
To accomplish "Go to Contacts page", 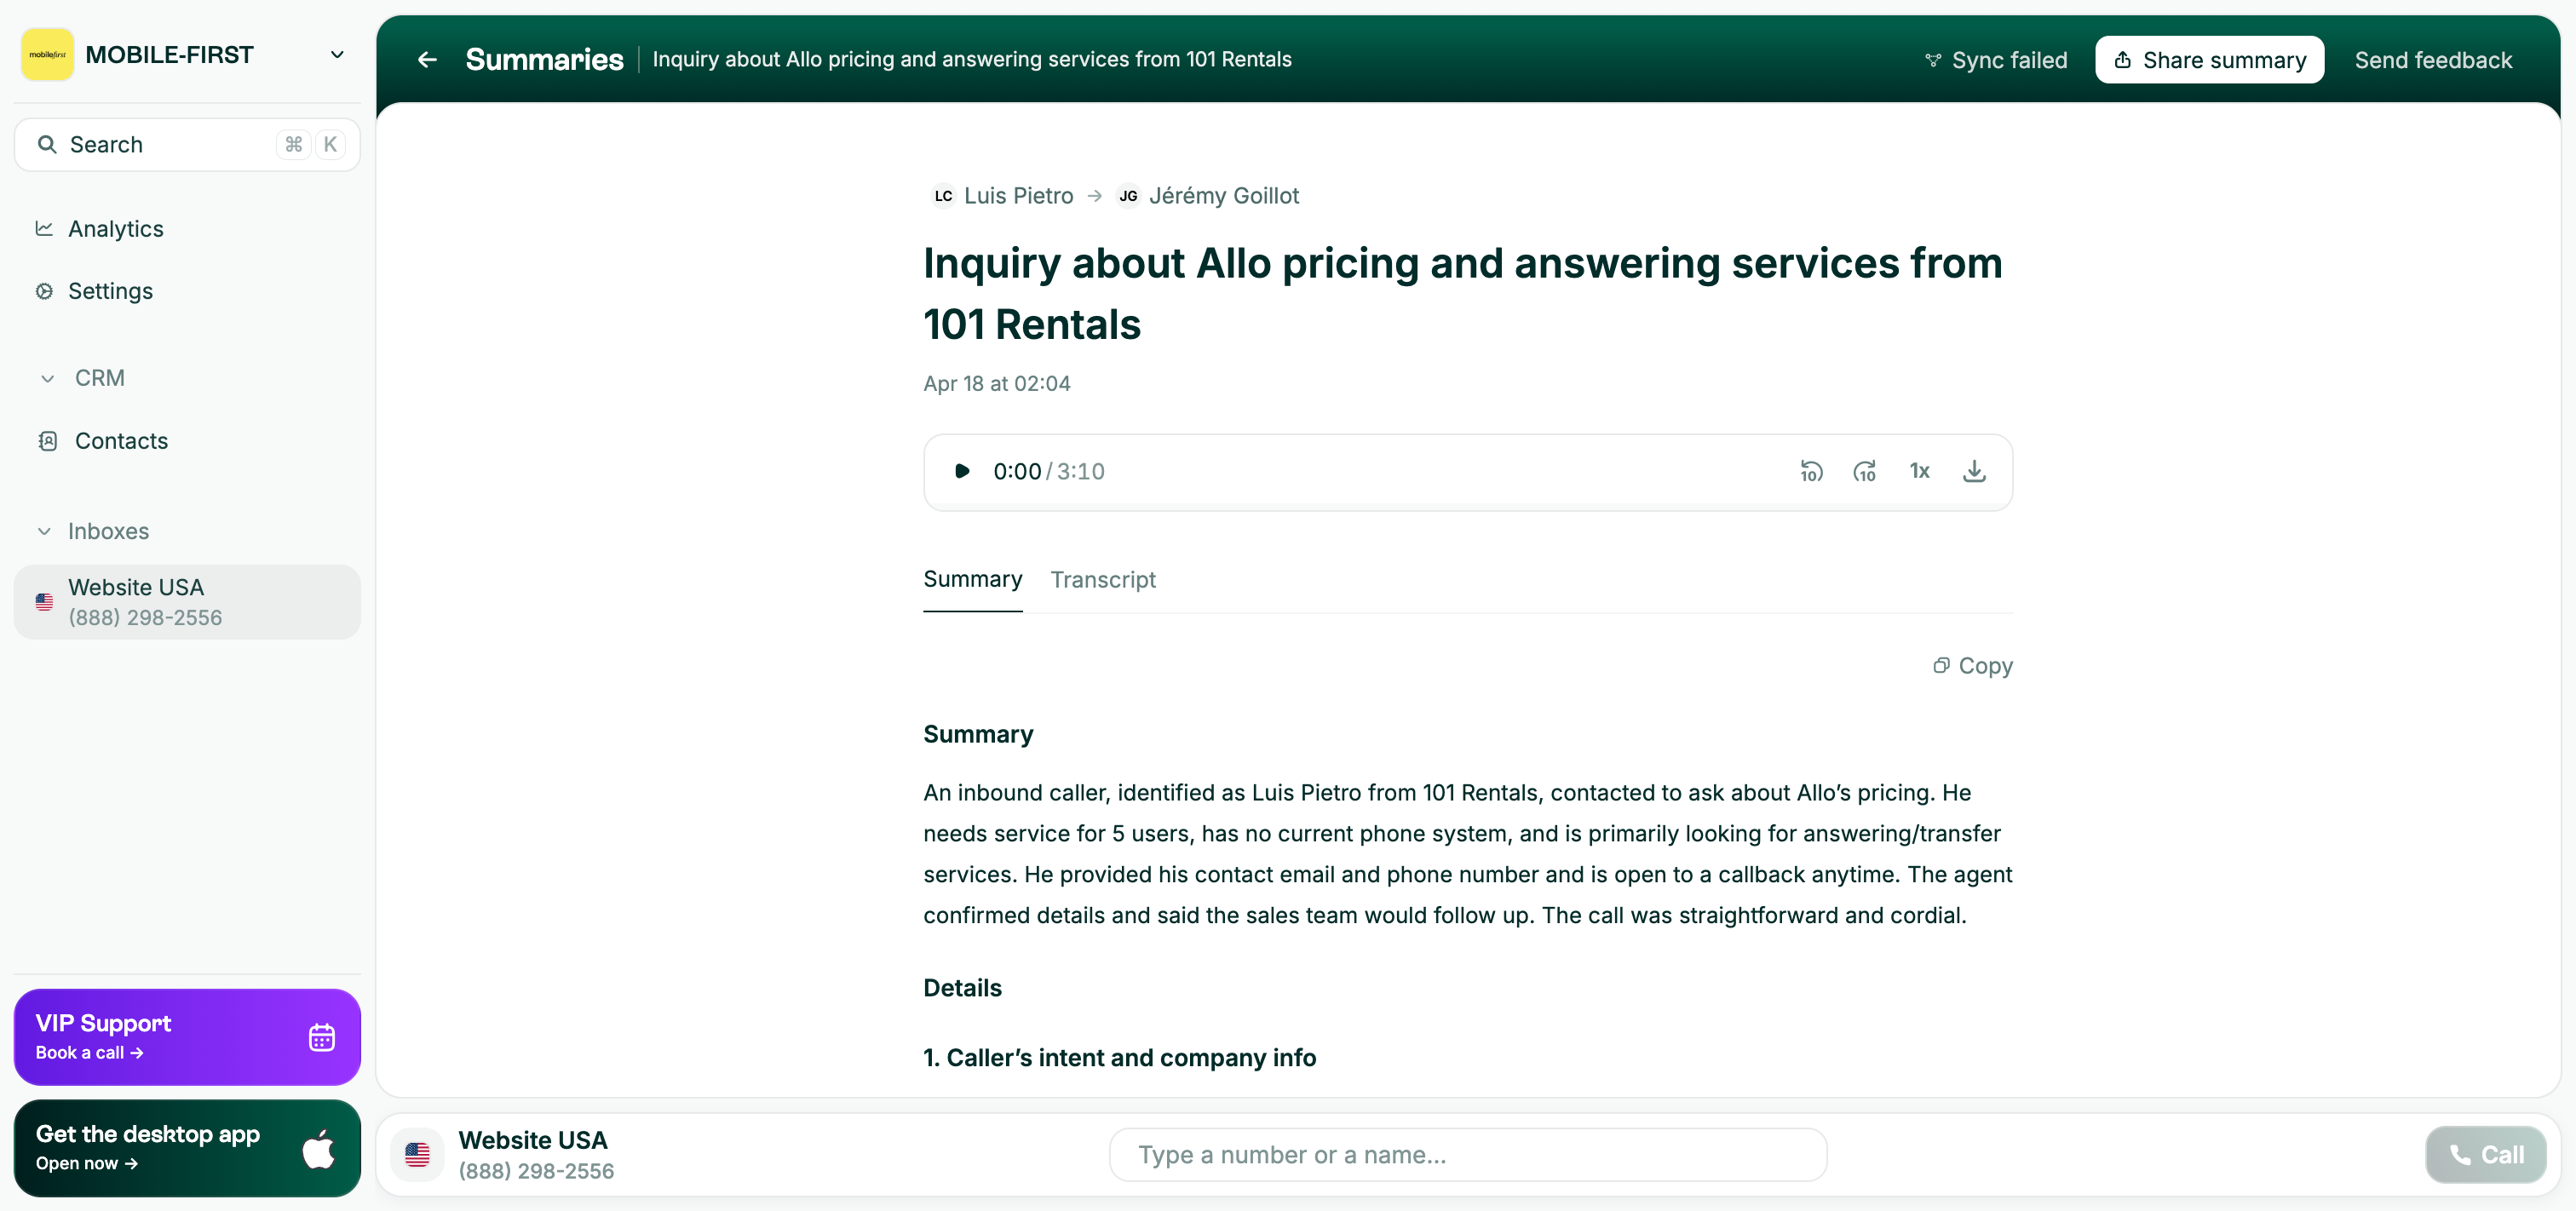I will (x=121, y=441).
